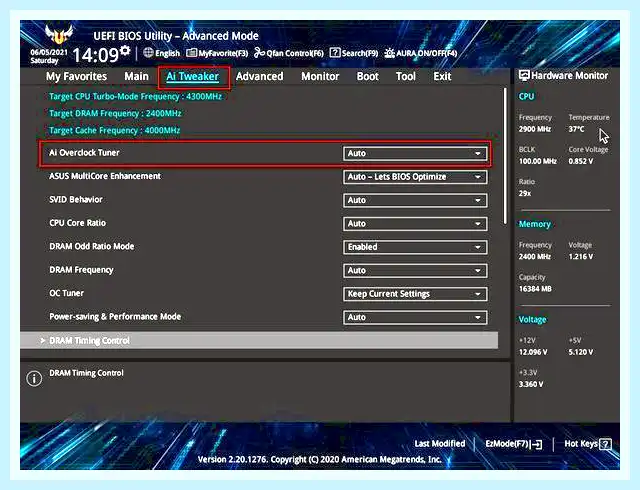Open the Ai Overclock Tuner dropdown

click(415, 154)
